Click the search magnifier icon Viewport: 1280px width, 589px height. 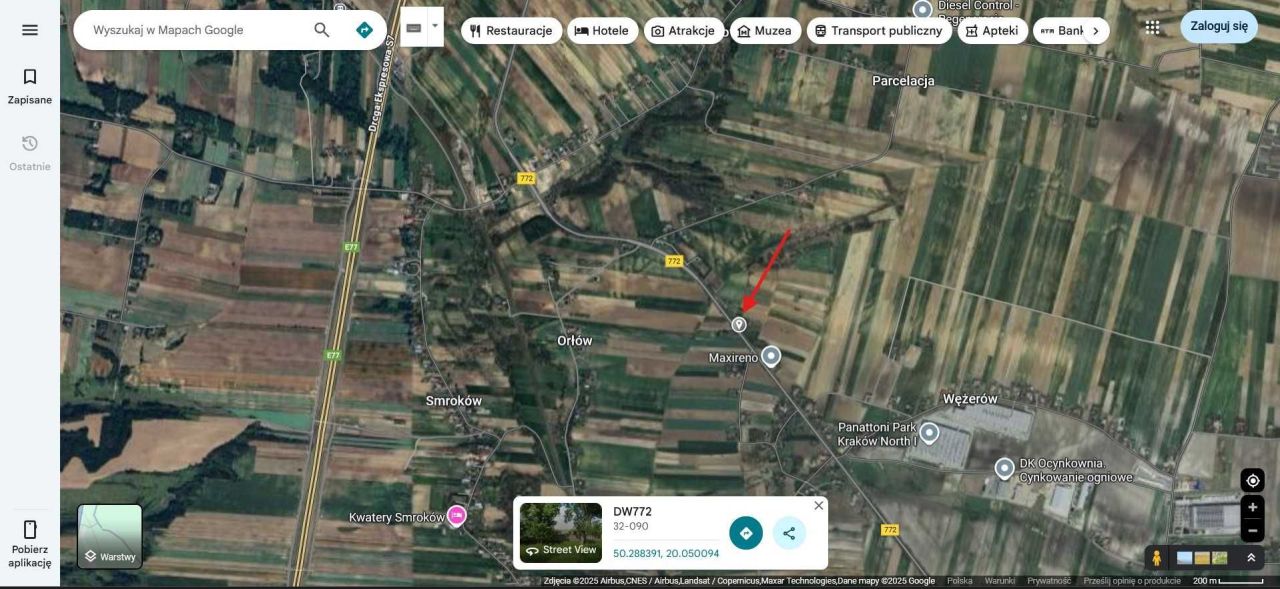tap(322, 30)
